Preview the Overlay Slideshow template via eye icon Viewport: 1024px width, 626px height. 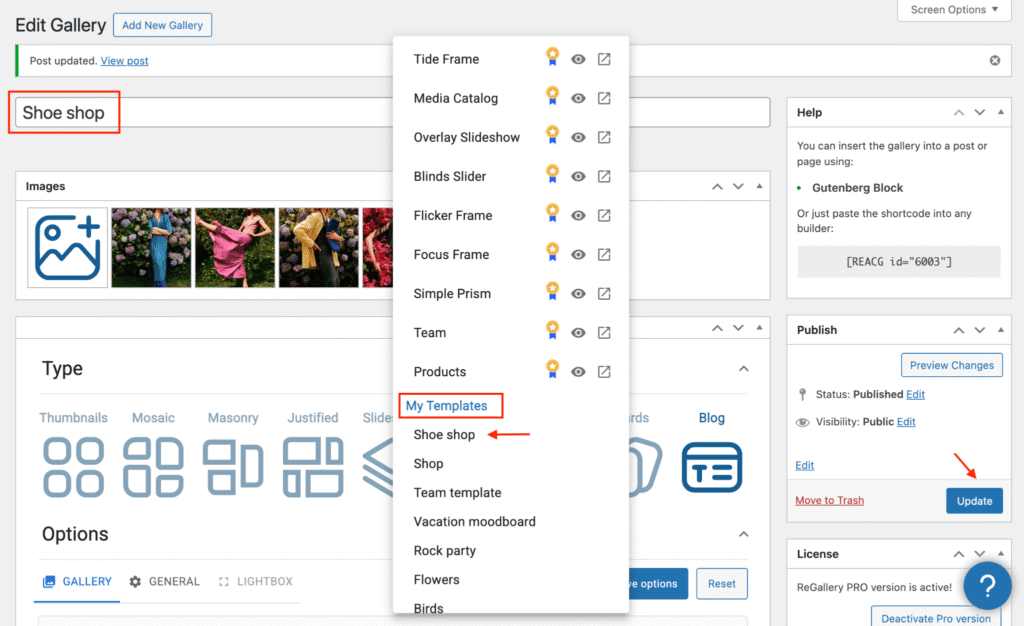[578, 137]
